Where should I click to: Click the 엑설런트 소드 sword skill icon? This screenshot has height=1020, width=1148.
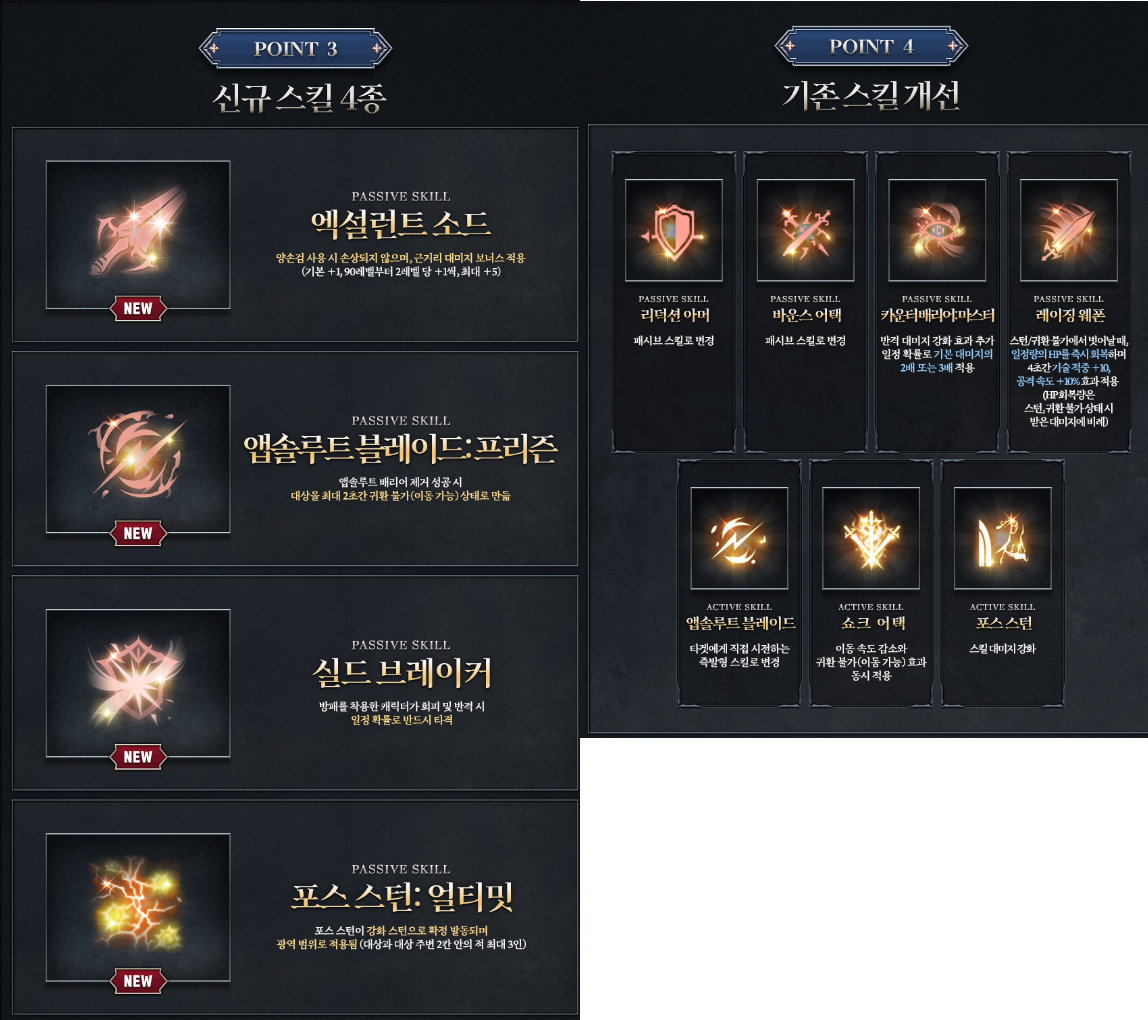[x=138, y=234]
